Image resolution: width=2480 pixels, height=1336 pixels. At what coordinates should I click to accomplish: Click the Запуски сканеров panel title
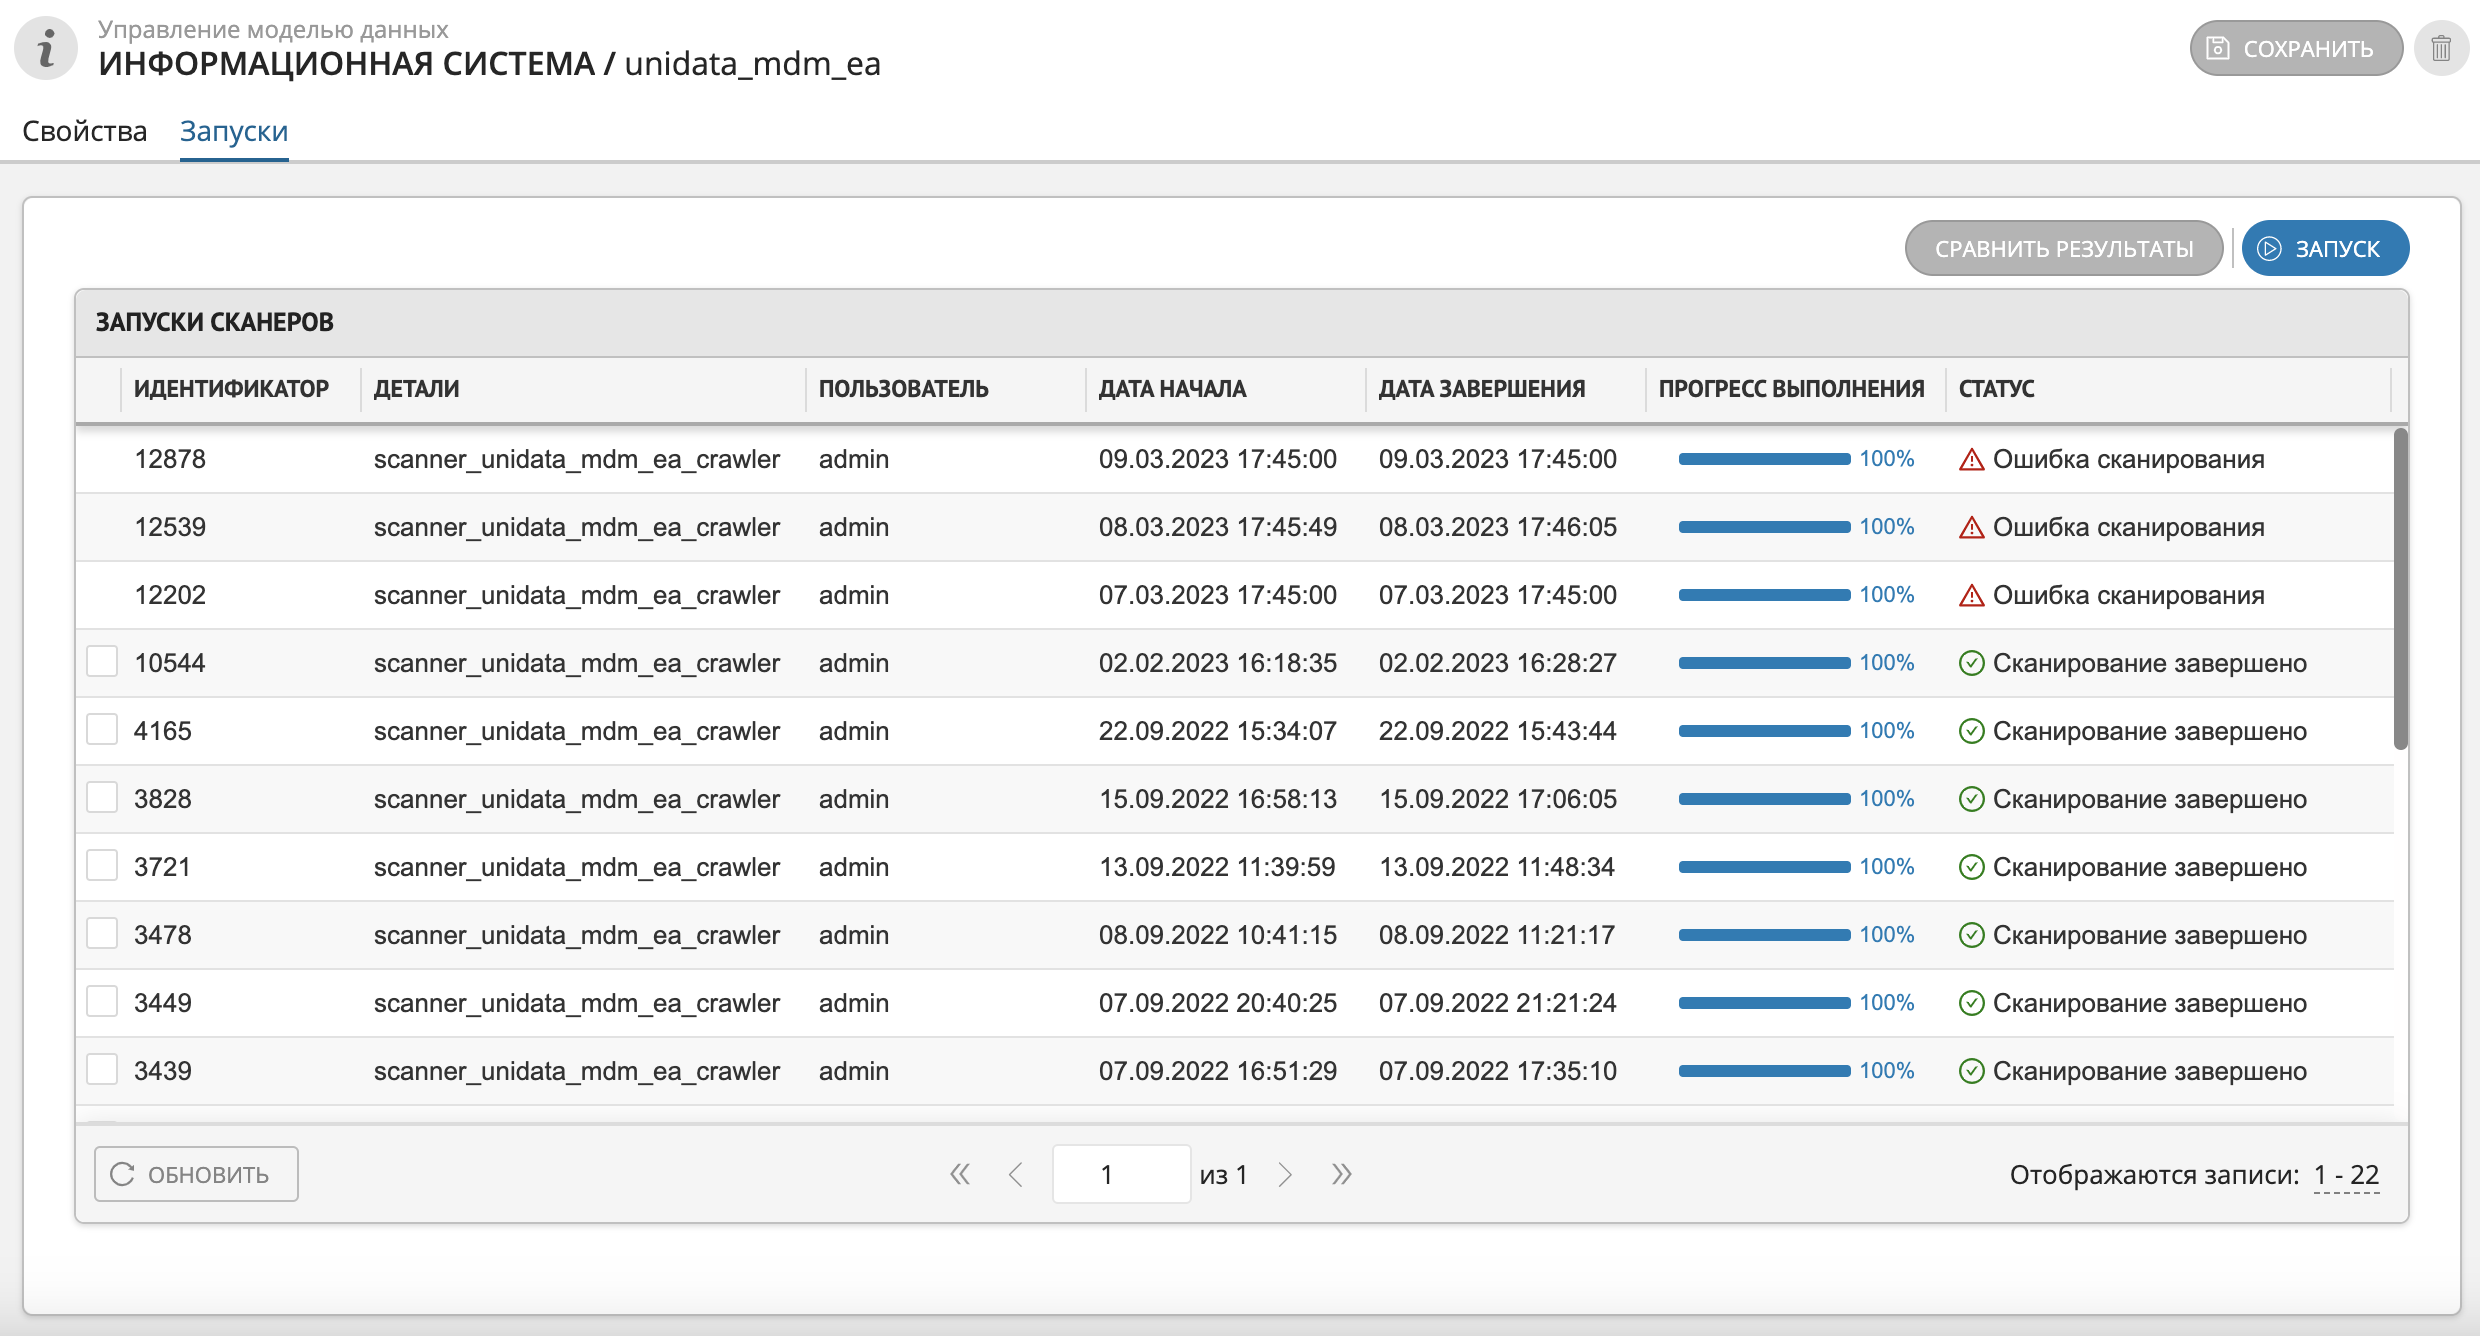pos(215,322)
